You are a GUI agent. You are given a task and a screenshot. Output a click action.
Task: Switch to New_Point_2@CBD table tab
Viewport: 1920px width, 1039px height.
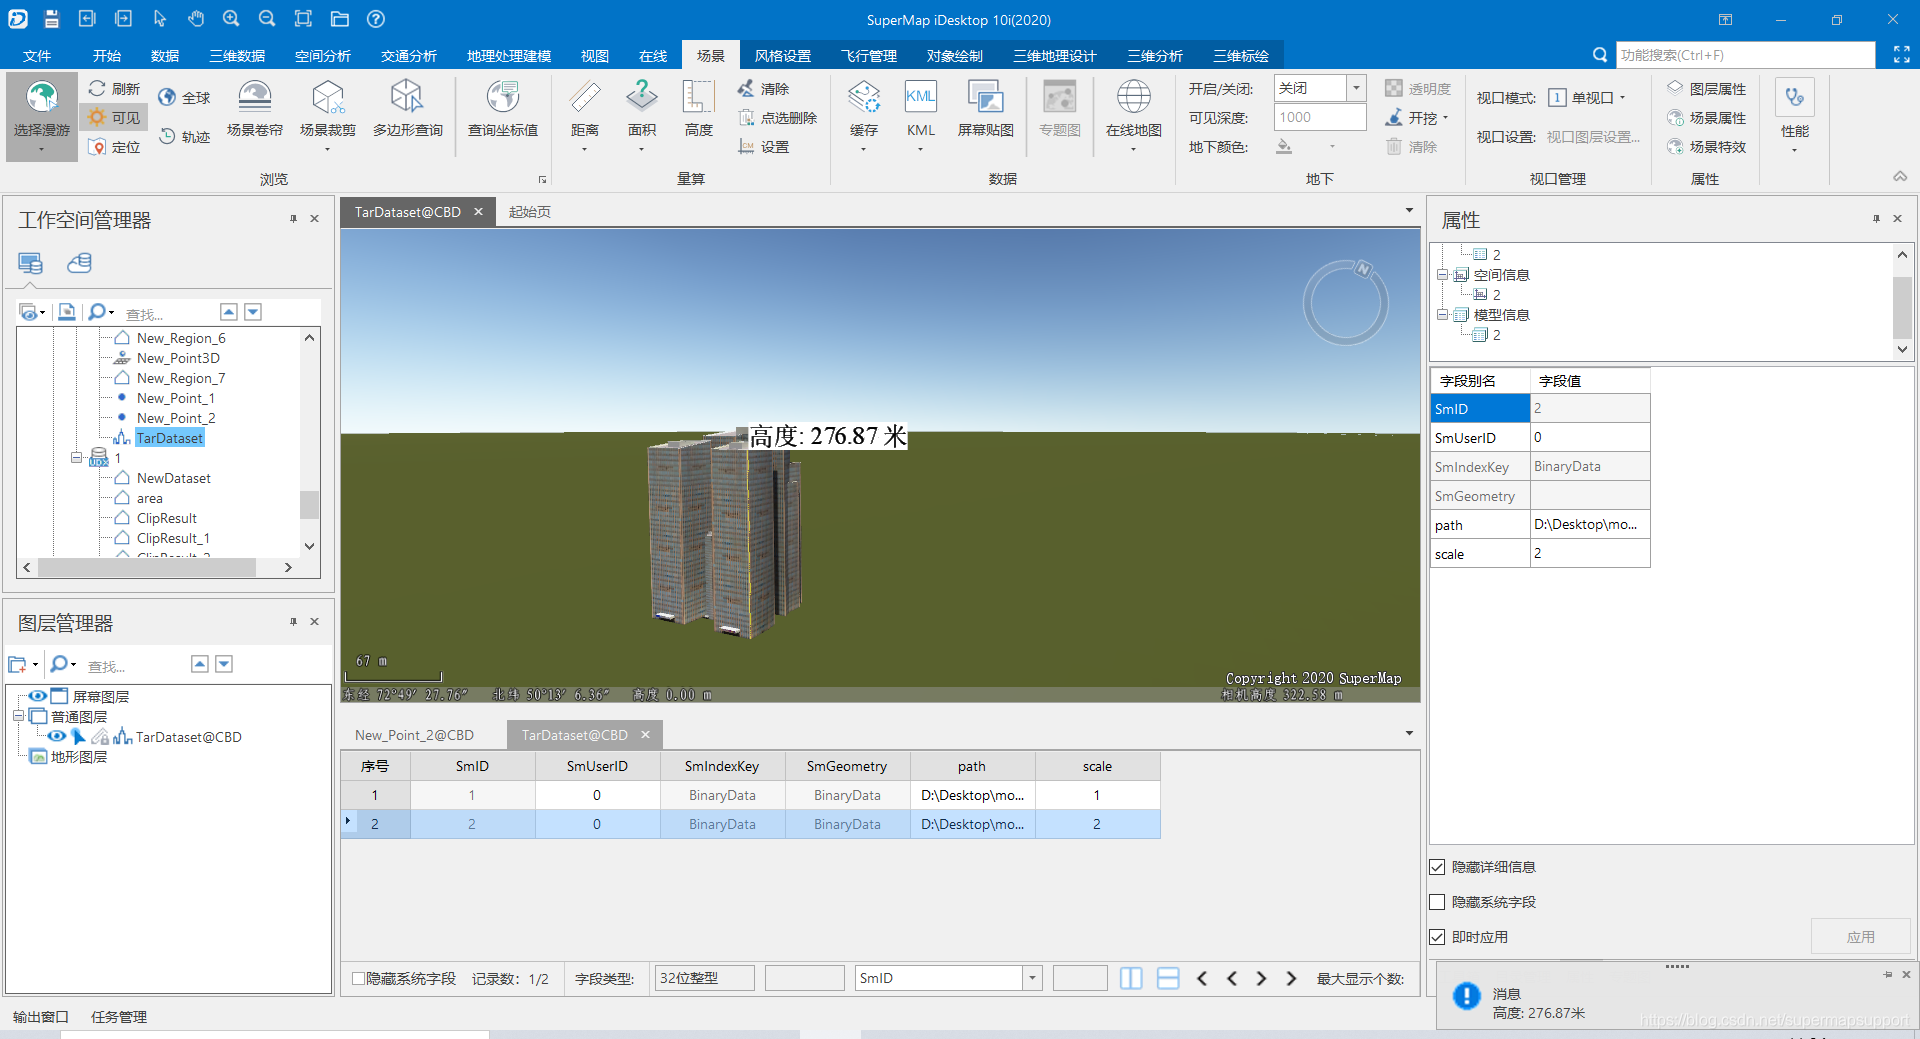pos(414,735)
